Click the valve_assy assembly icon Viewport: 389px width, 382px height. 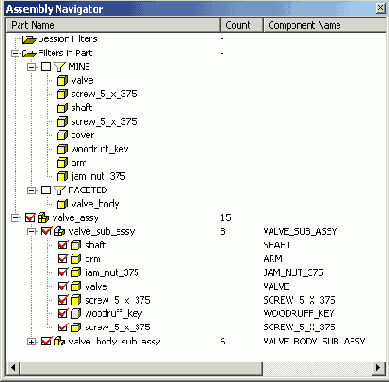click(43, 218)
